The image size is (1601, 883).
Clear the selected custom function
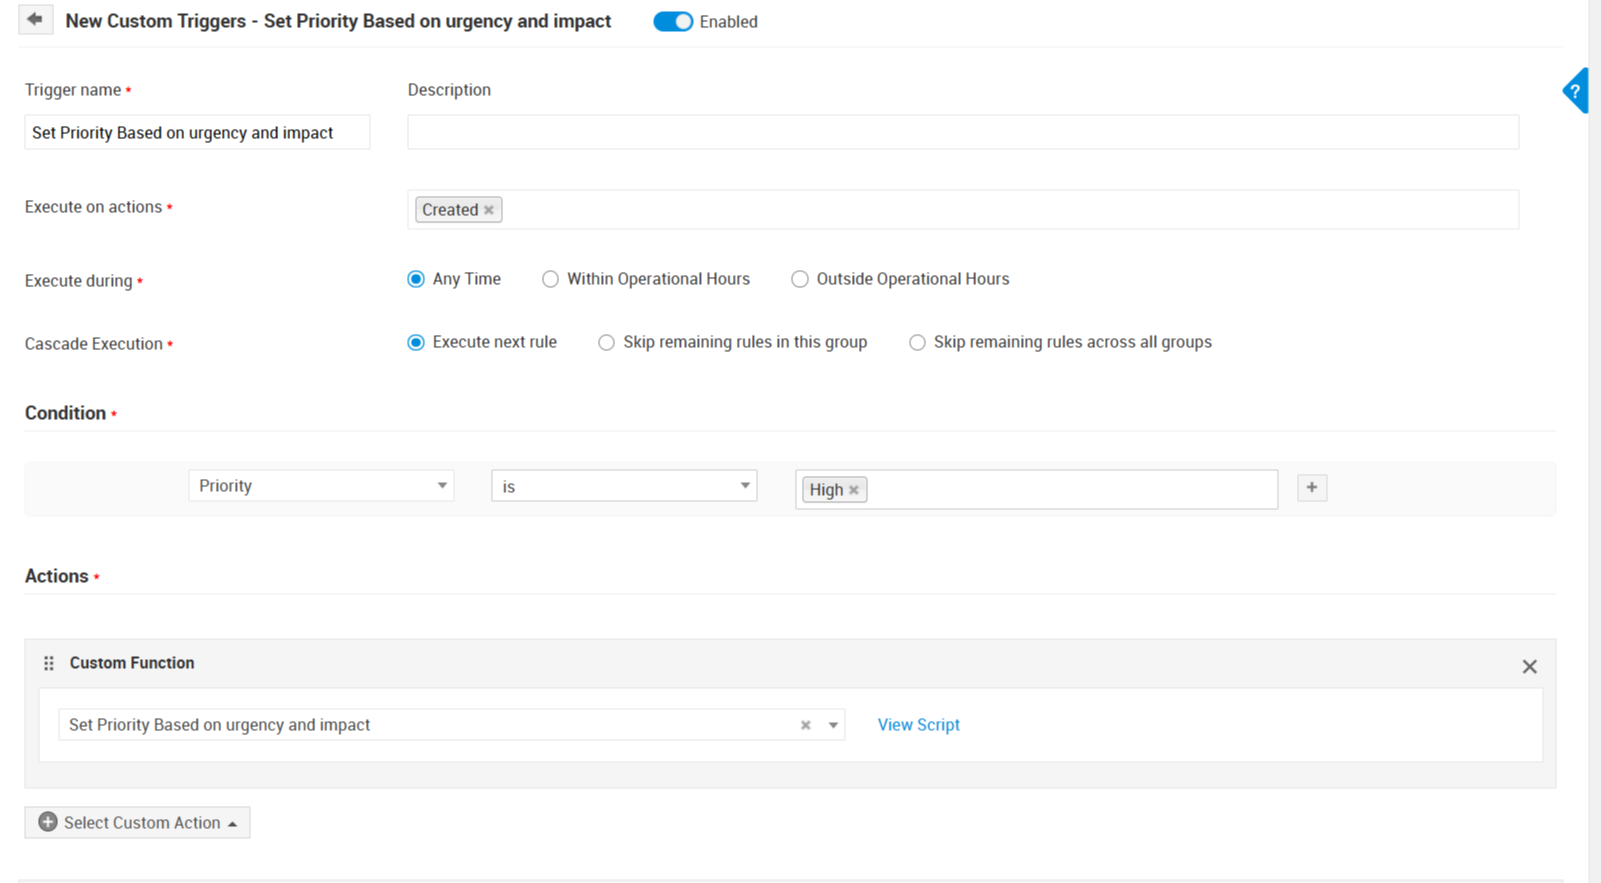tap(805, 725)
